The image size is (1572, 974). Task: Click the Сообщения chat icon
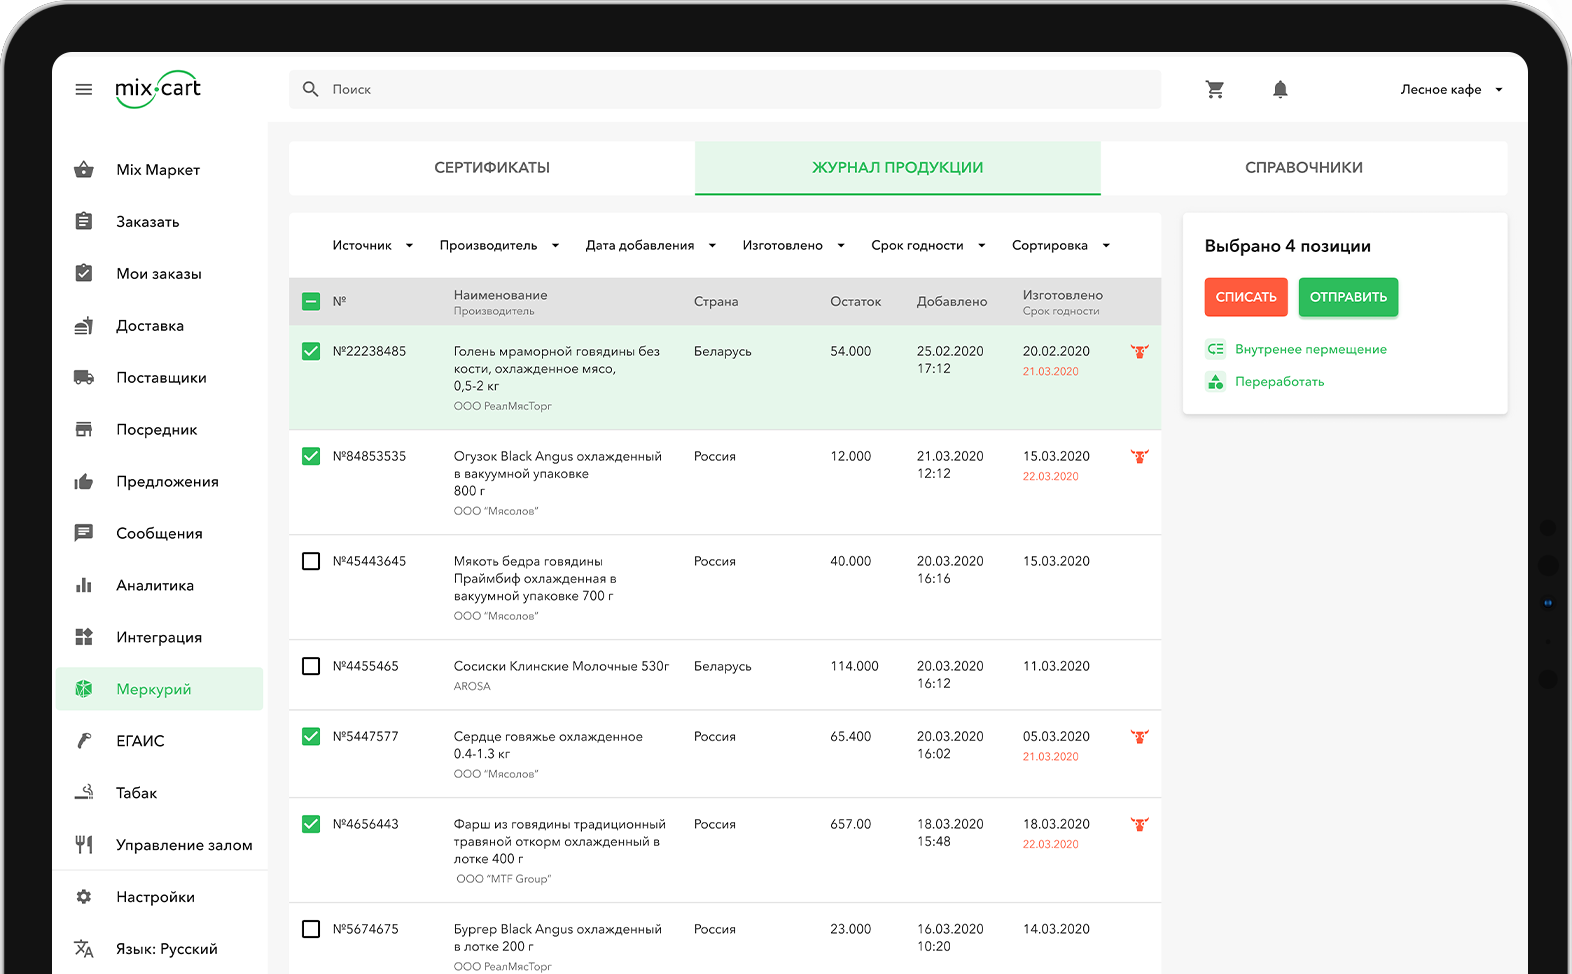[84, 533]
